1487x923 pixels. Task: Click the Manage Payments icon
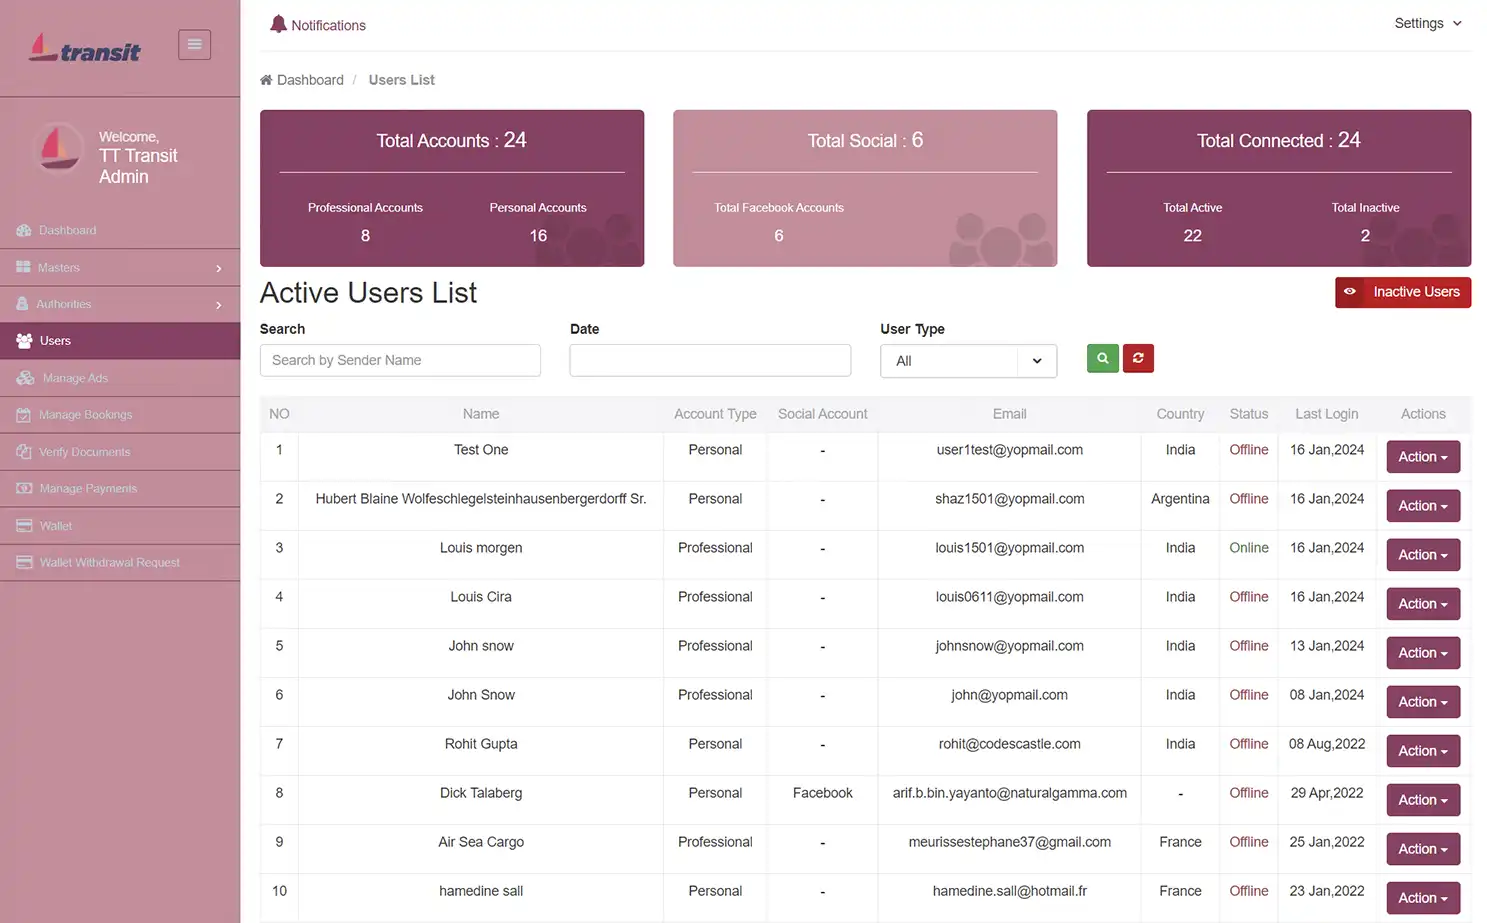23,488
